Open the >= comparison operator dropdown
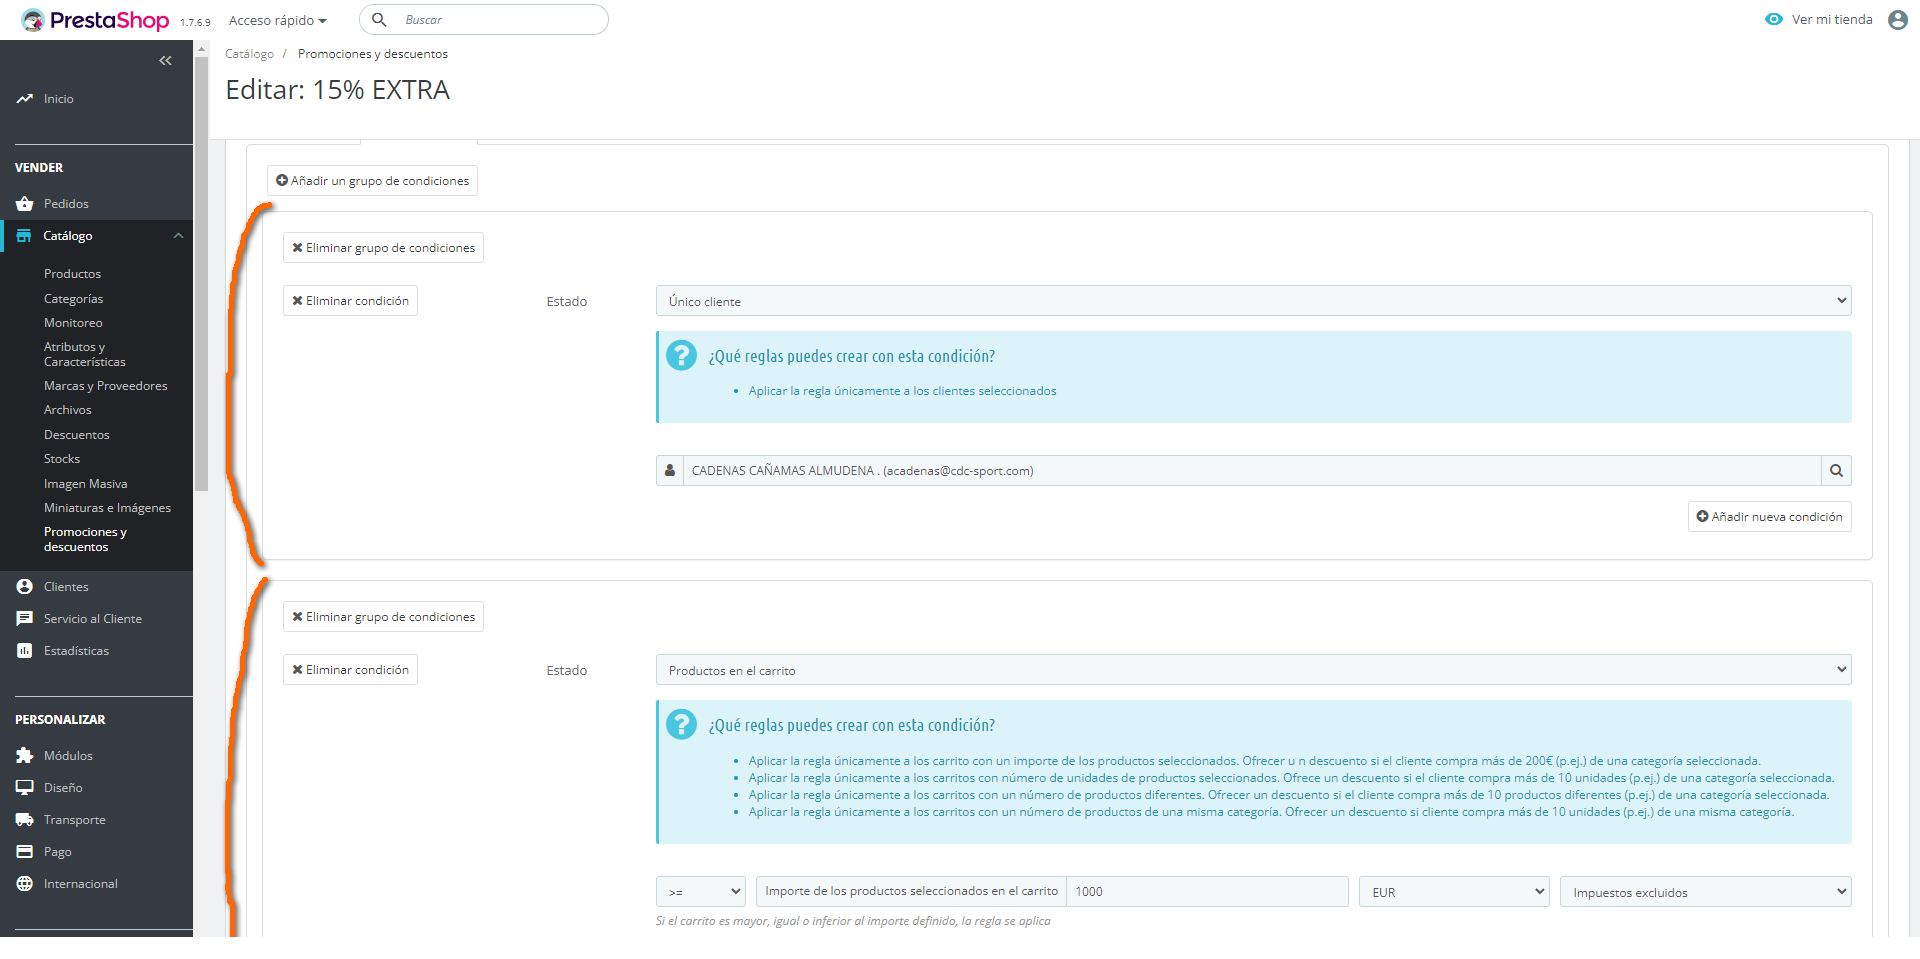Screen dimensions: 1920x959 701,892
